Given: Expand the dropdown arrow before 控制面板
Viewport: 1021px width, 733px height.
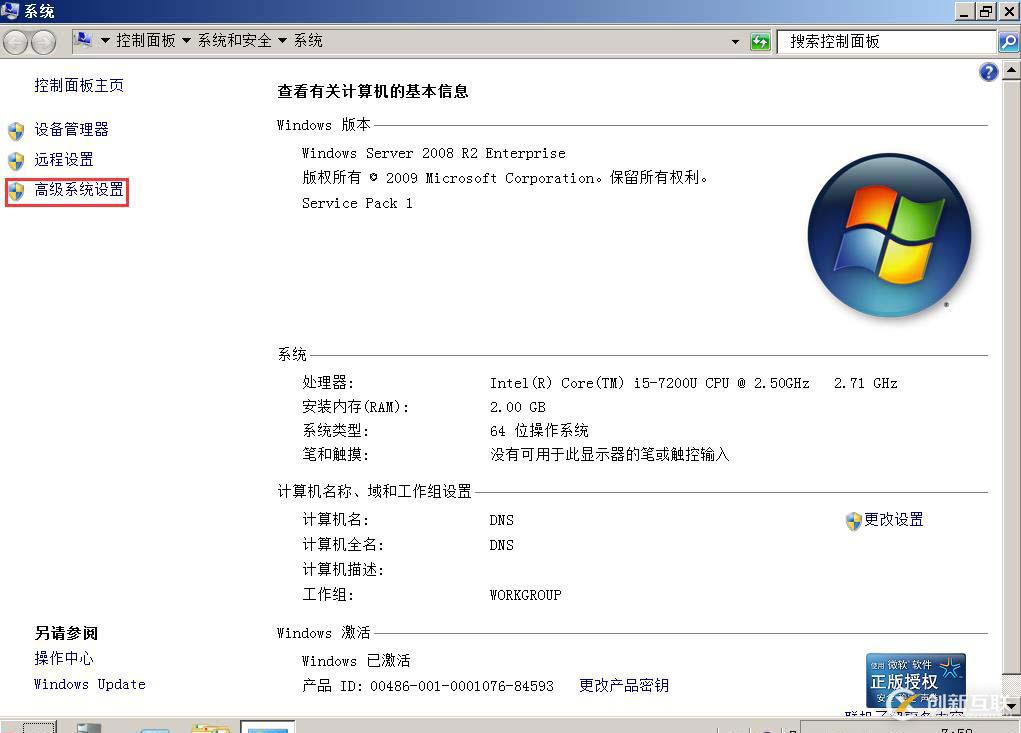Looking at the screenshot, I should coord(105,41).
